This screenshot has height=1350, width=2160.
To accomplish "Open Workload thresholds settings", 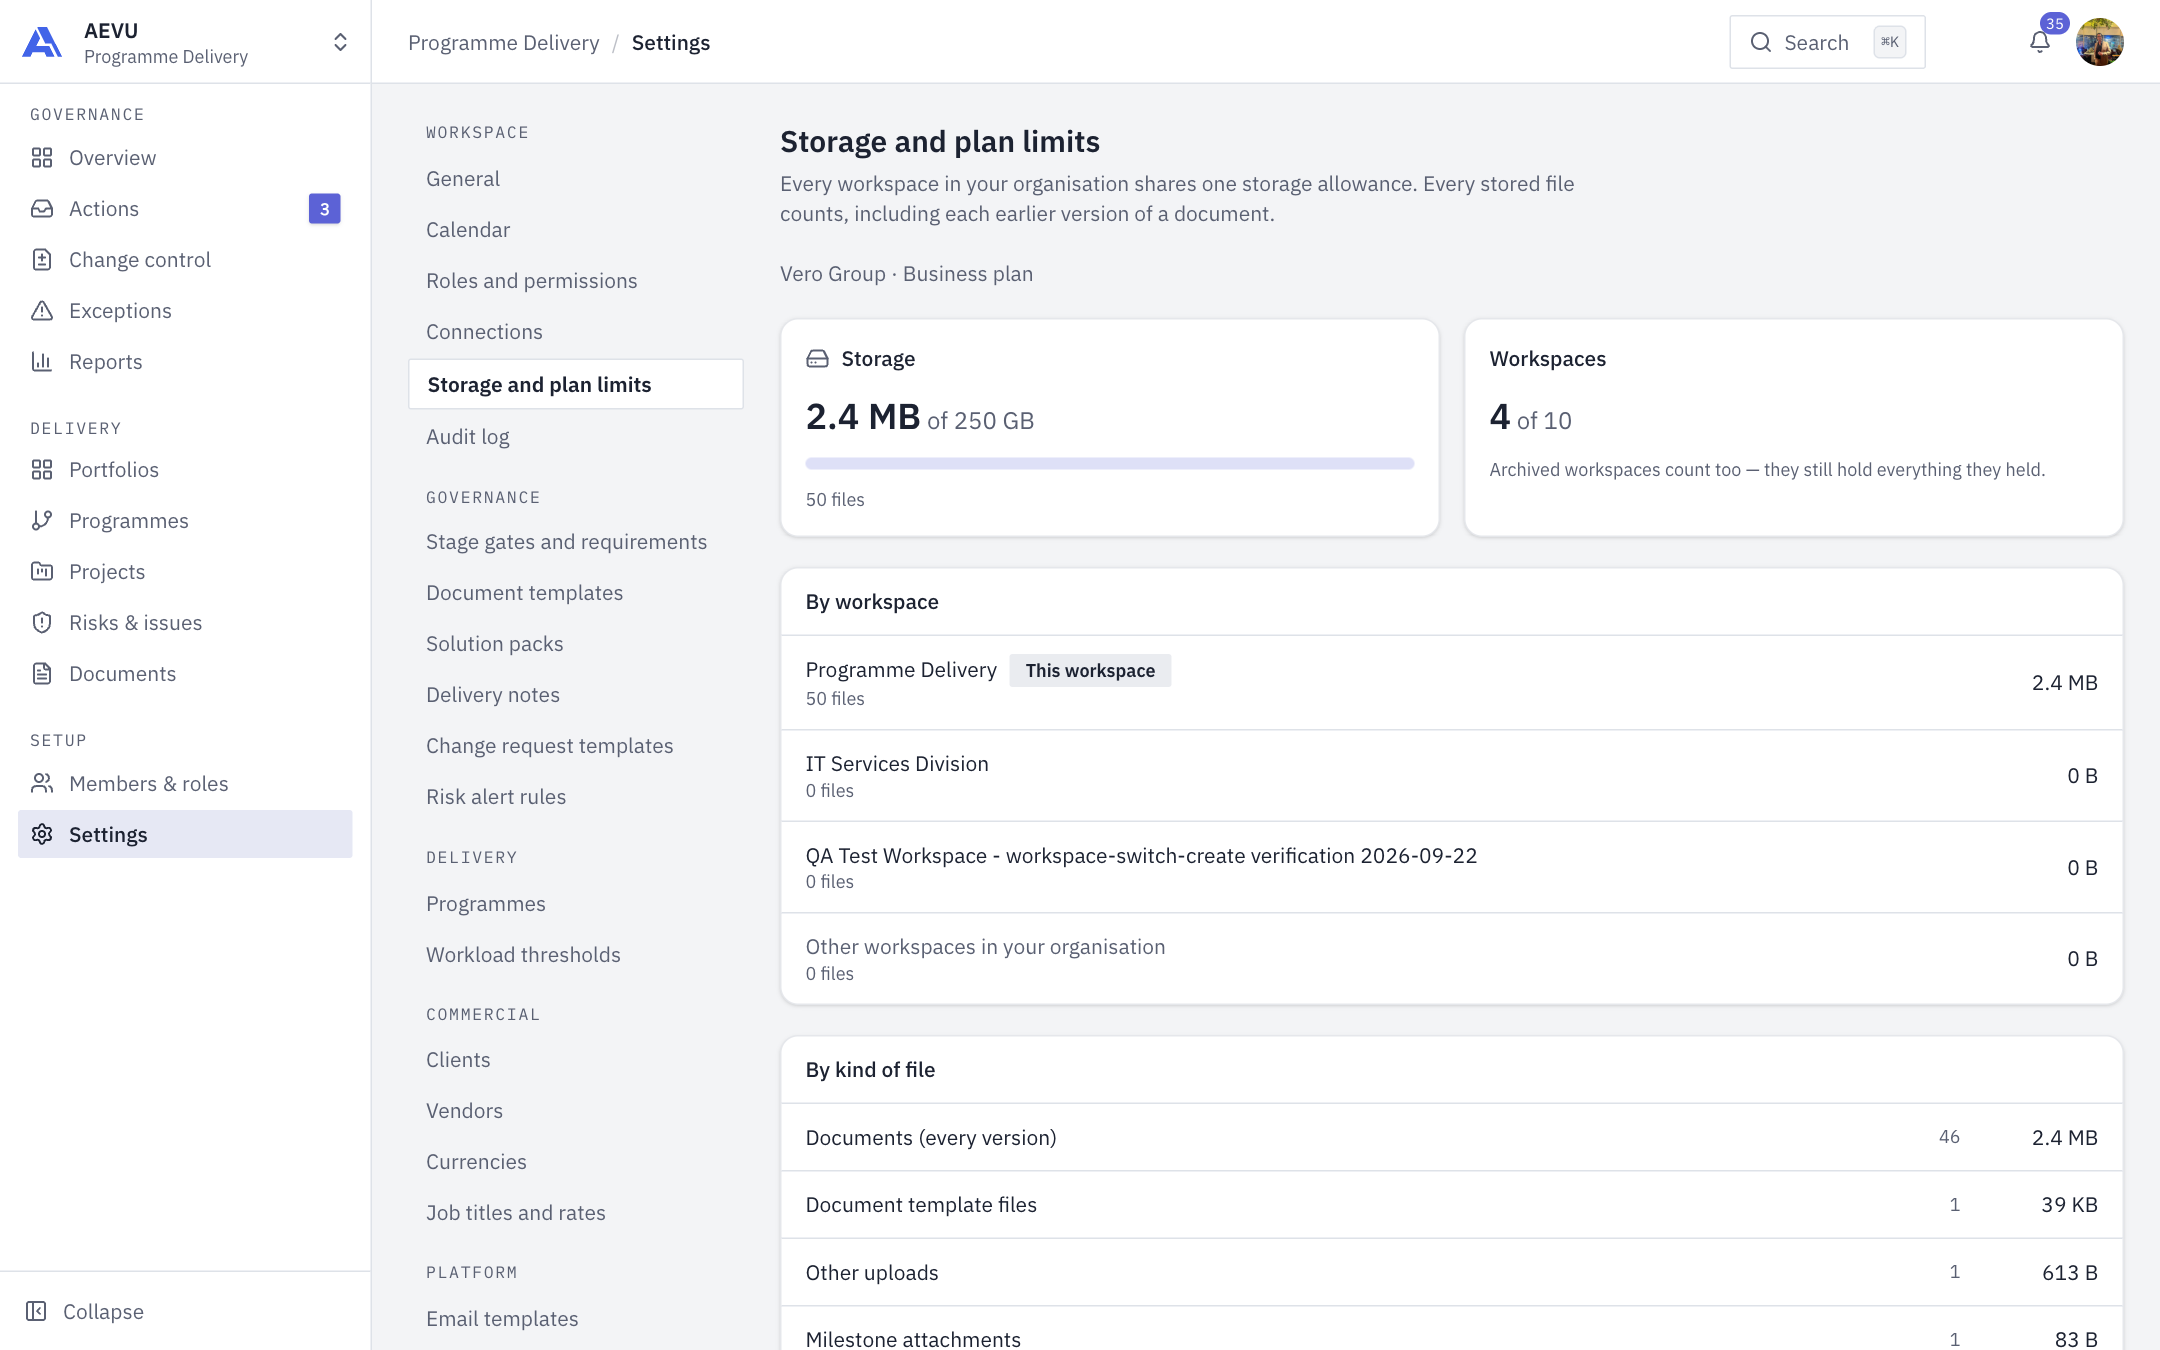I will [x=523, y=955].
